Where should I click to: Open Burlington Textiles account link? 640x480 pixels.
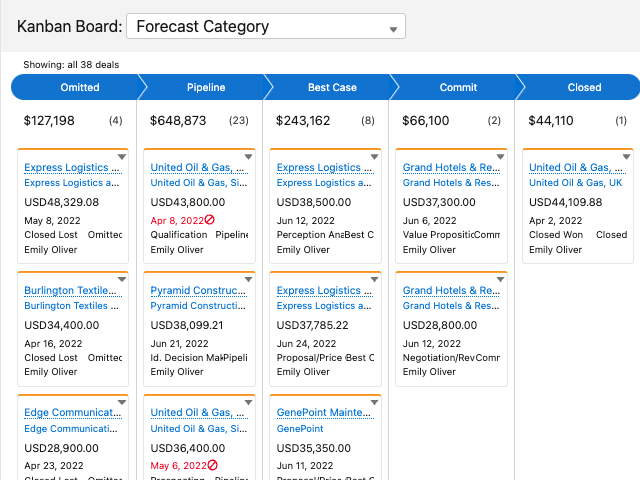pyautogui.click(x=71, y=306)
